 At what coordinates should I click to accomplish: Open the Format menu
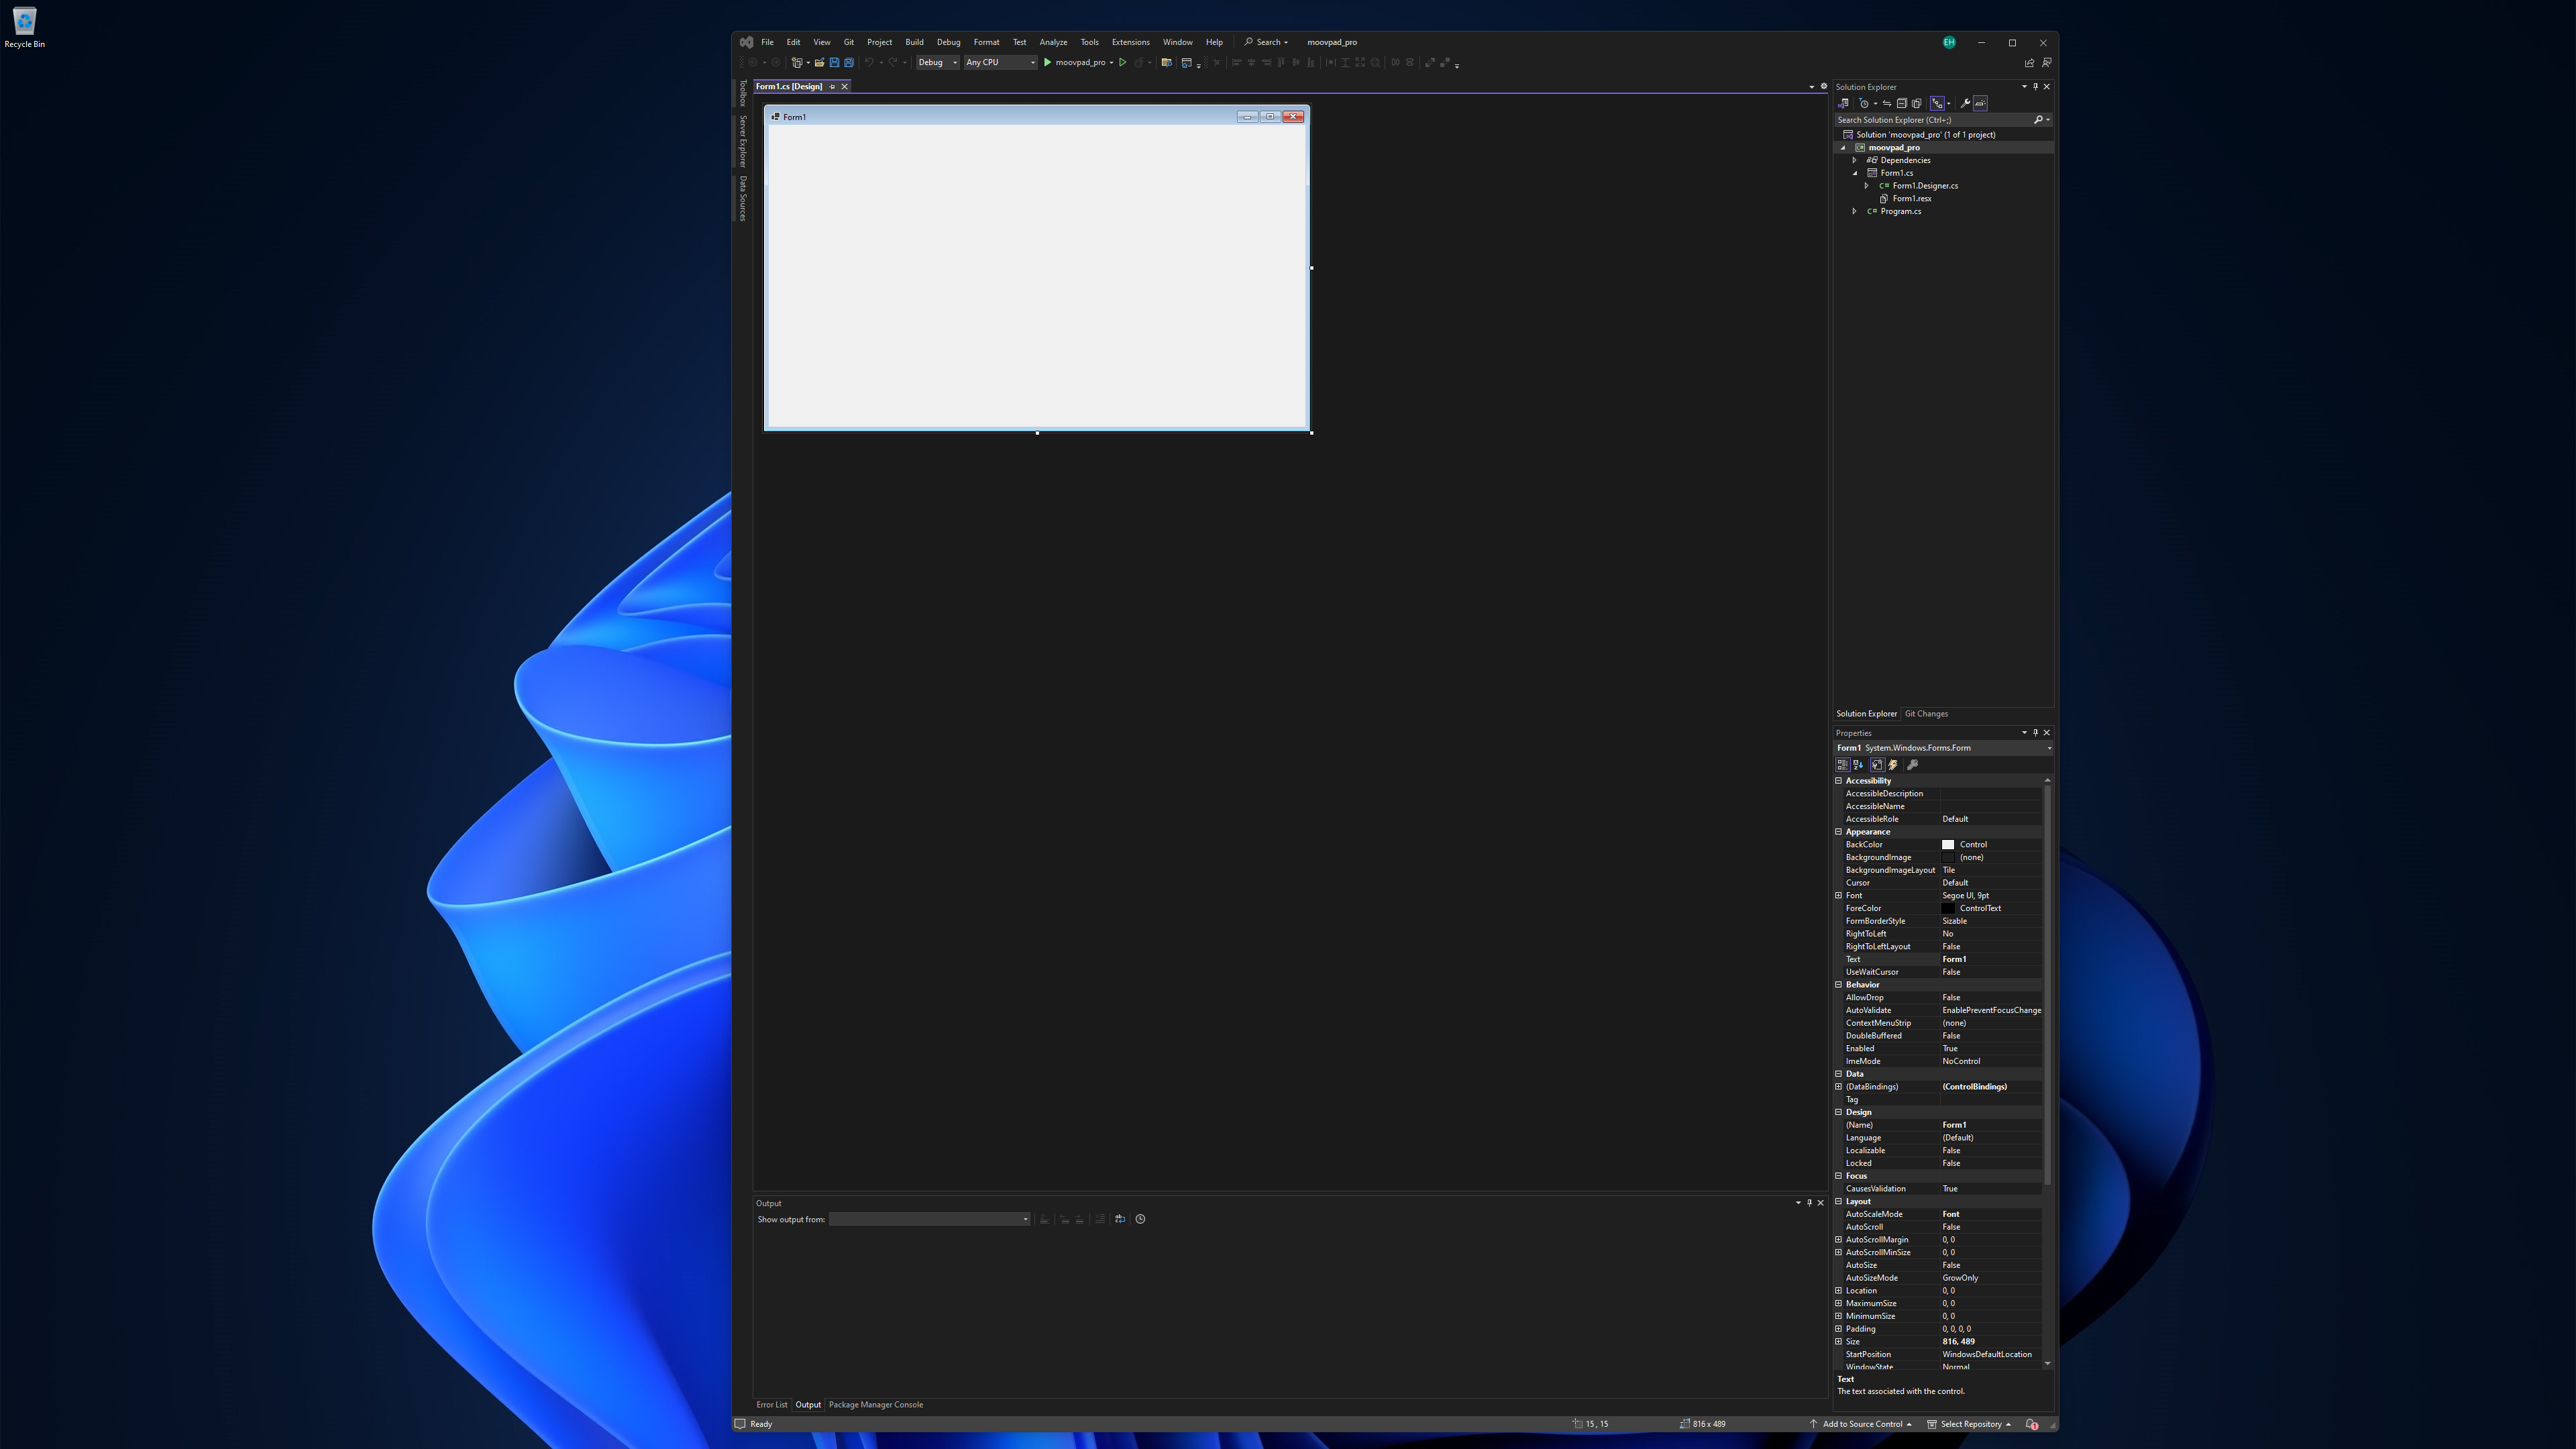click(x=986, y=42)
